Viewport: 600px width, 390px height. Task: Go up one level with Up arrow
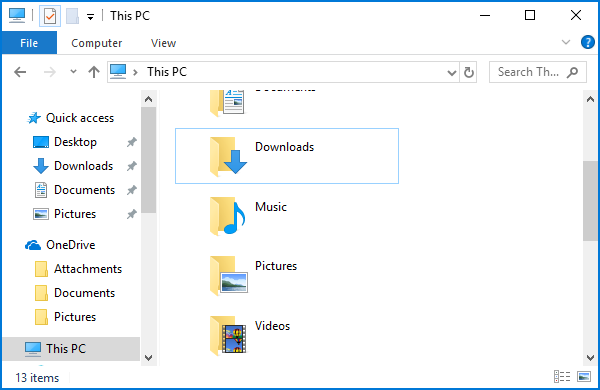[x=94, y=72]
